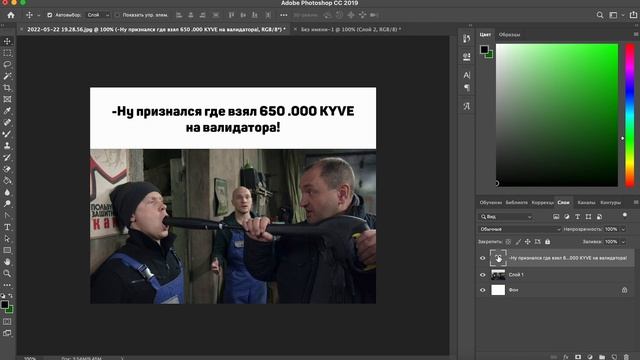Select the Rectangular Marquee tool
This screenshot has width=640, height=360.
pos(7,53)
